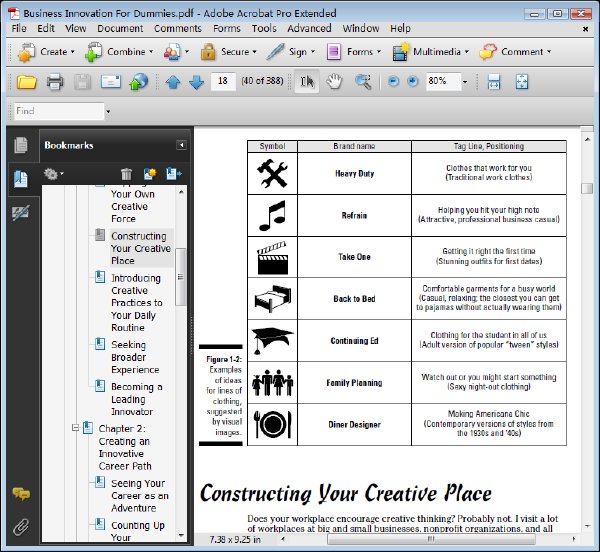Open the Window menu
The height and width of the screenshot is (552, 600).
point(361,28)
